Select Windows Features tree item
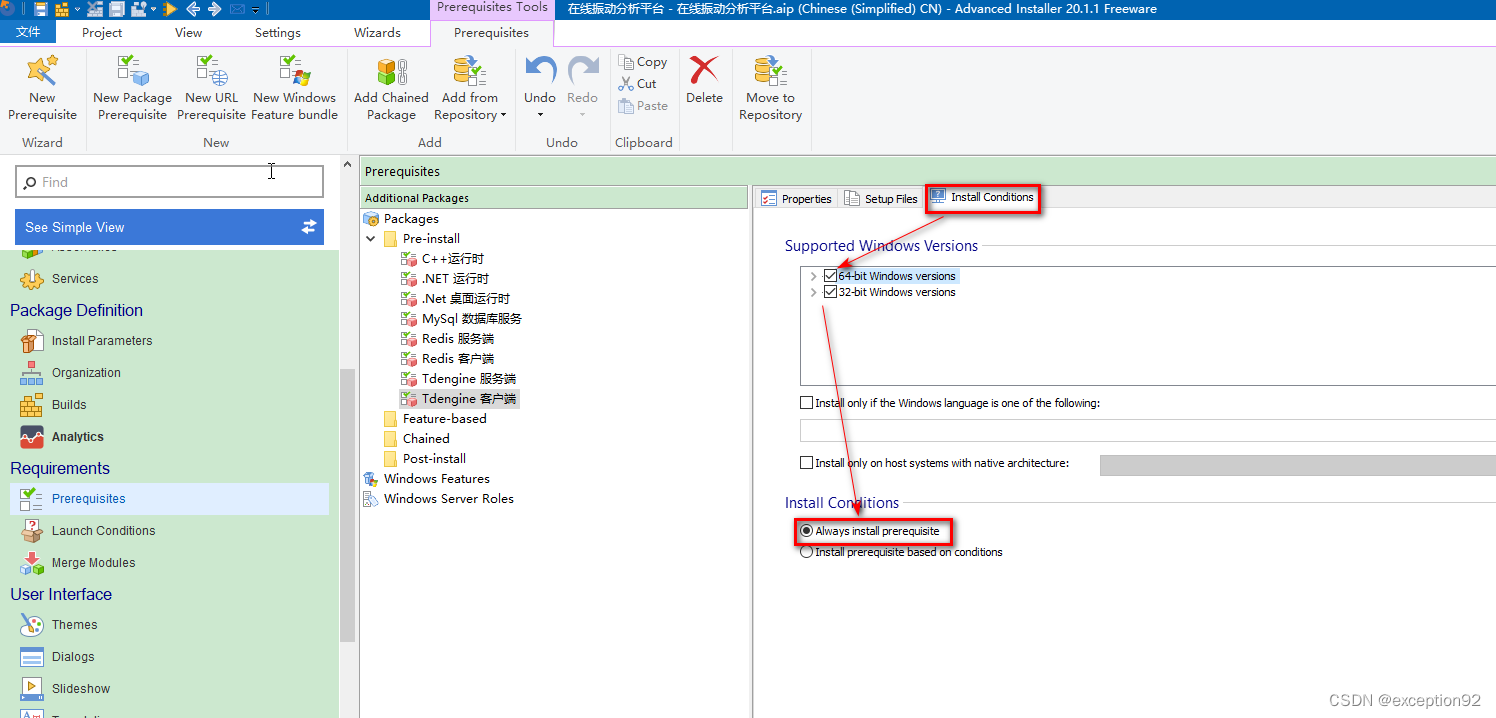The height and width of the screenshot is (718, 1496). point(436,479)
